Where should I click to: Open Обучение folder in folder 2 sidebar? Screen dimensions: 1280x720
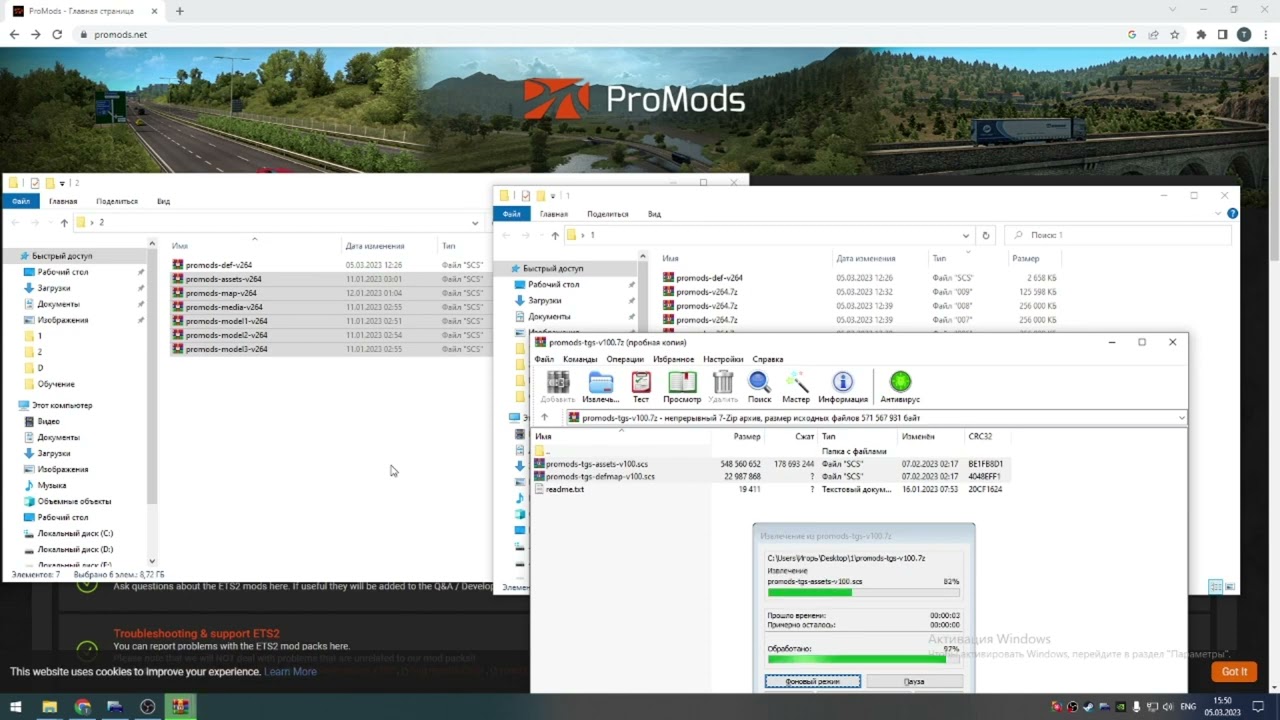pos(56,384)
